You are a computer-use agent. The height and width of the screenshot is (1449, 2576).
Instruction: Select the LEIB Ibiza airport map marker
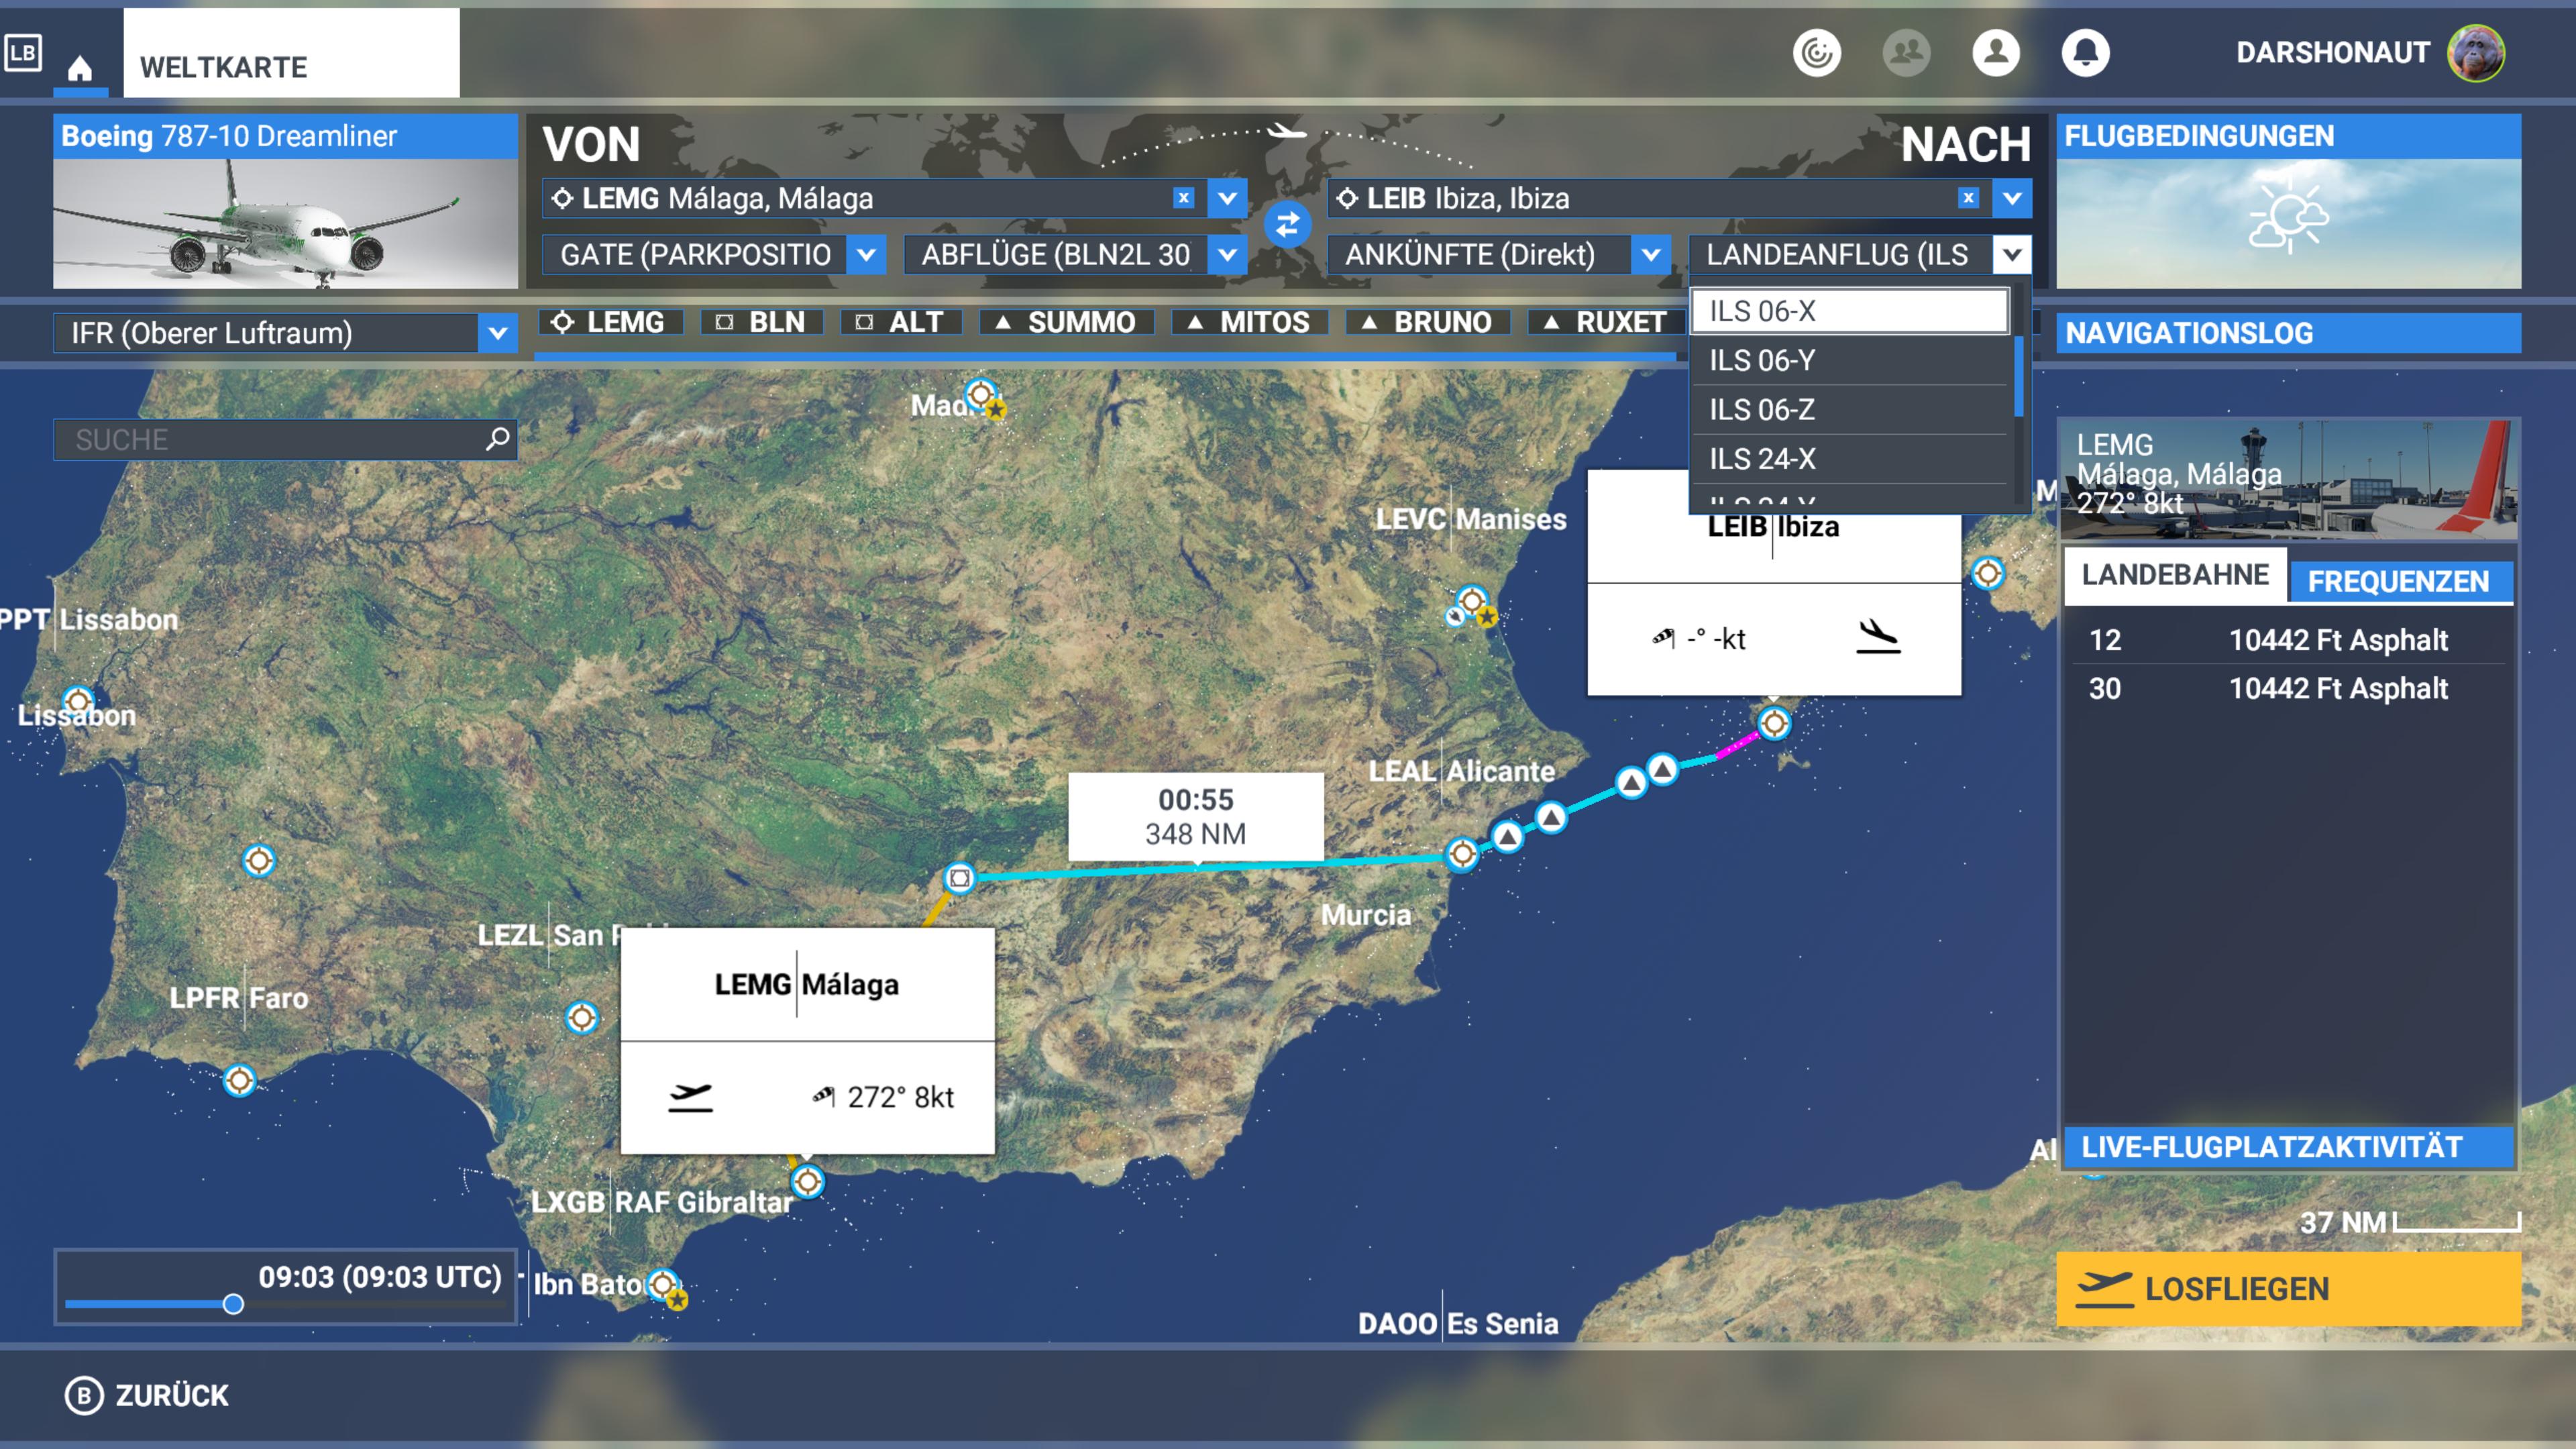pos(1774,723)
